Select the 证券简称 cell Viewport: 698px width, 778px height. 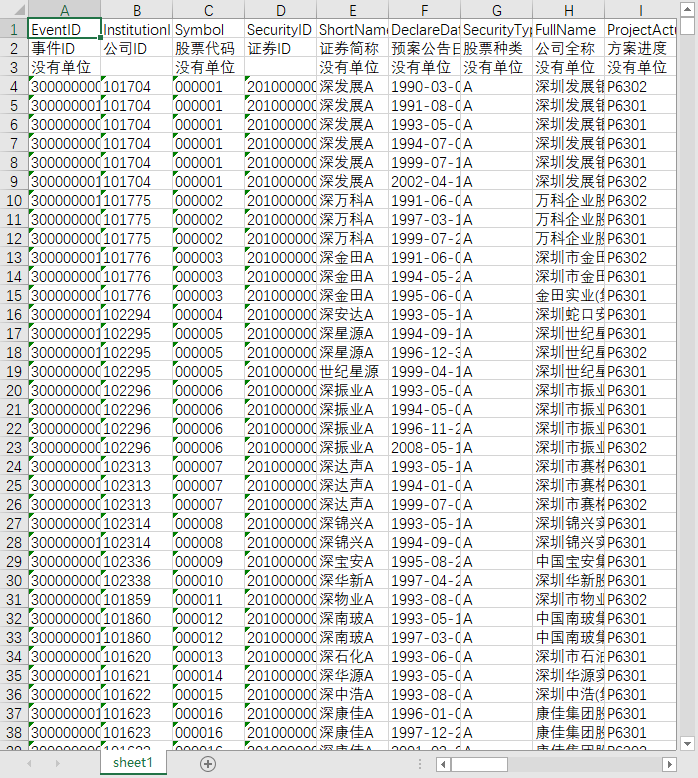[x=353, y=48]
